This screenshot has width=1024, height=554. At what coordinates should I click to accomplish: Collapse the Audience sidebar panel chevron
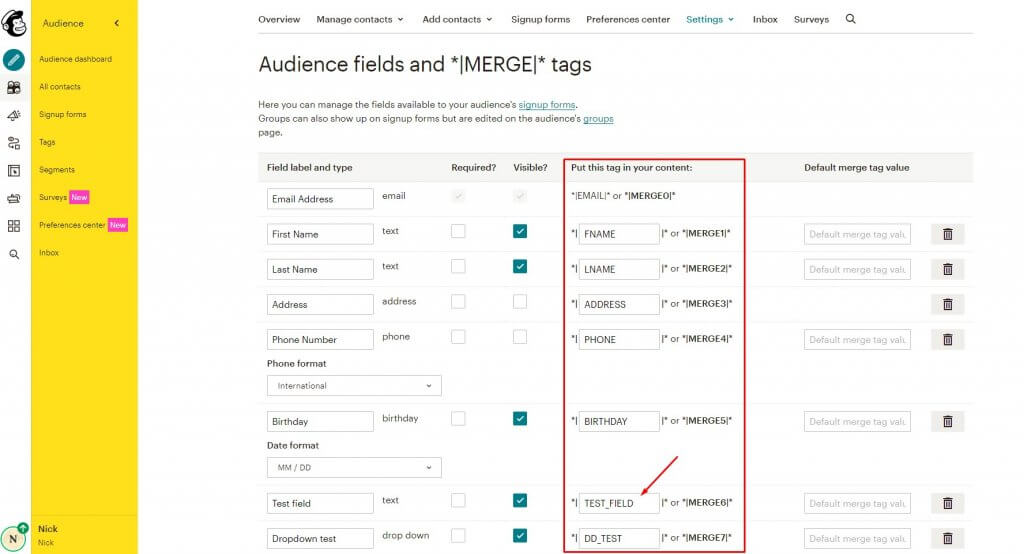point(116,23)
